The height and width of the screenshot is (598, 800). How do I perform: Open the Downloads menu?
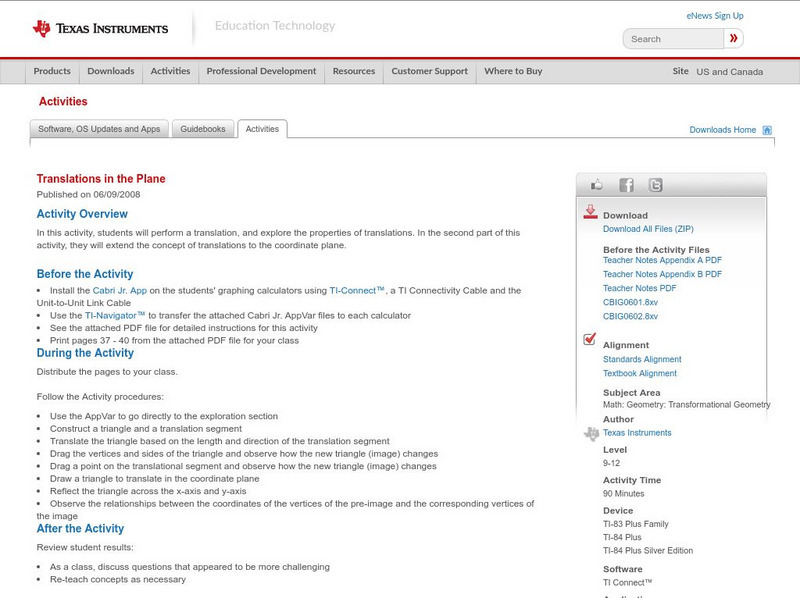tap(111, 71)
